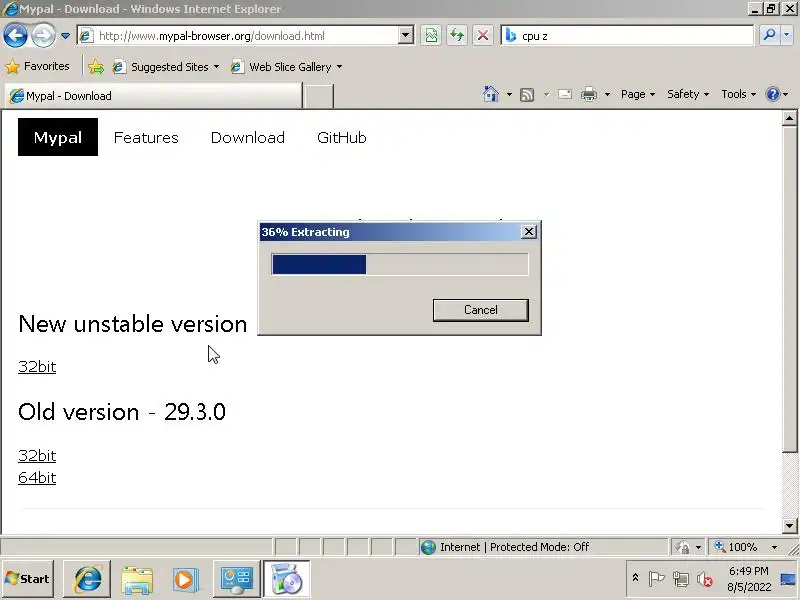Screen dimensions: 800x600
Task: Click the Action Center flag tray icon
Action: click(656, 579)
